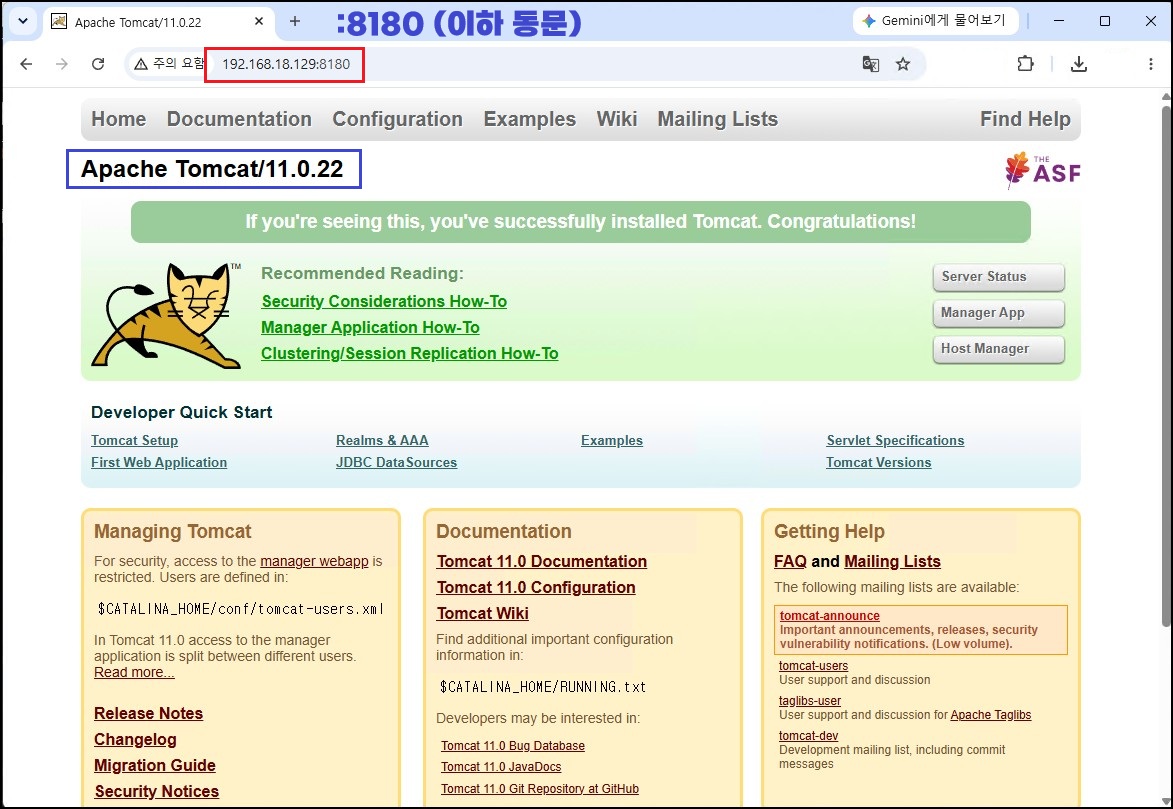Select the Apache Tomcat/11.0.22 tab
Viewport: 1173px width, 809px height.
point(157,22)
